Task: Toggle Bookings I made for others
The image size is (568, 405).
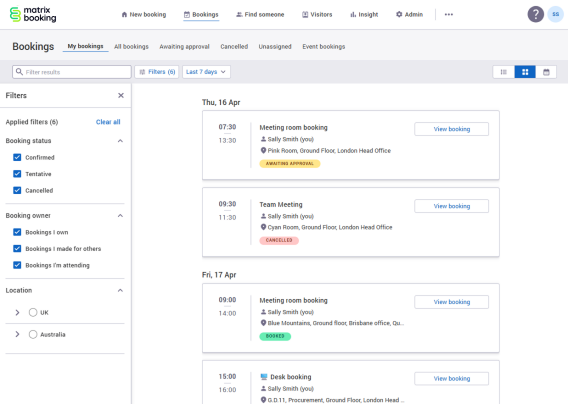Action: click(17, 249)
